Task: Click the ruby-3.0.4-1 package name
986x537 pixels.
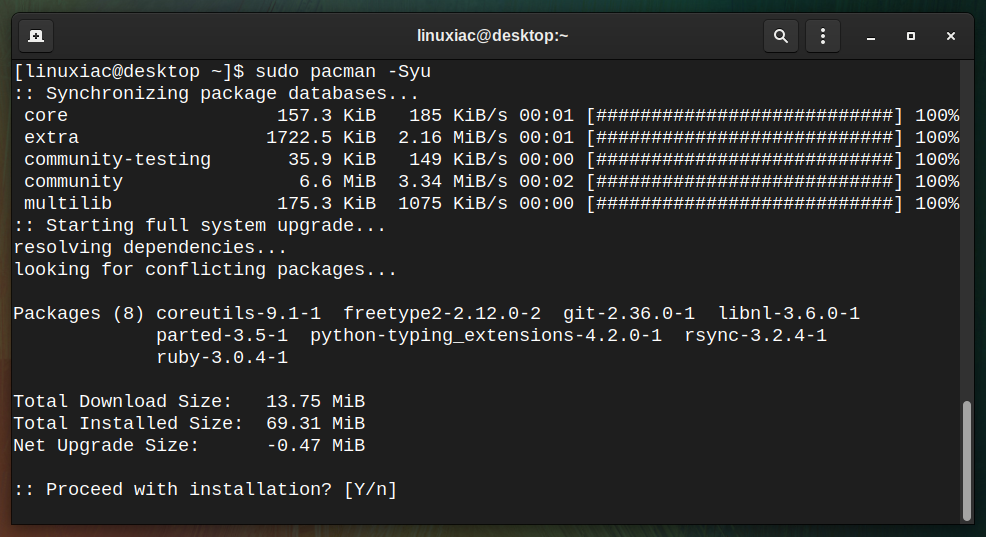Action: 222,358
